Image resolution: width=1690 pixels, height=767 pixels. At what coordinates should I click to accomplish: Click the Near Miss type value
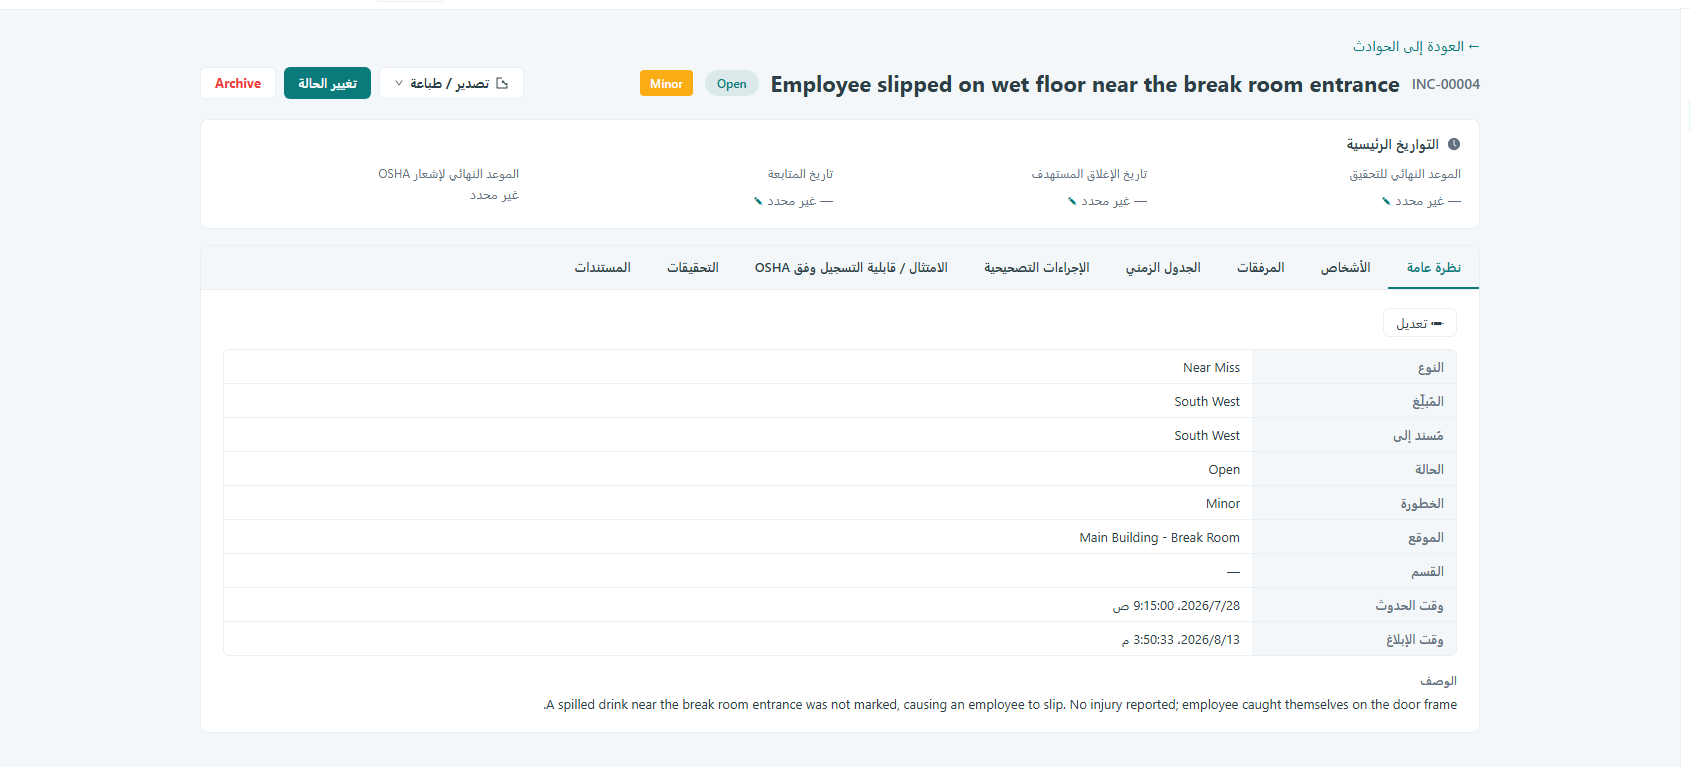point(1211,367)
